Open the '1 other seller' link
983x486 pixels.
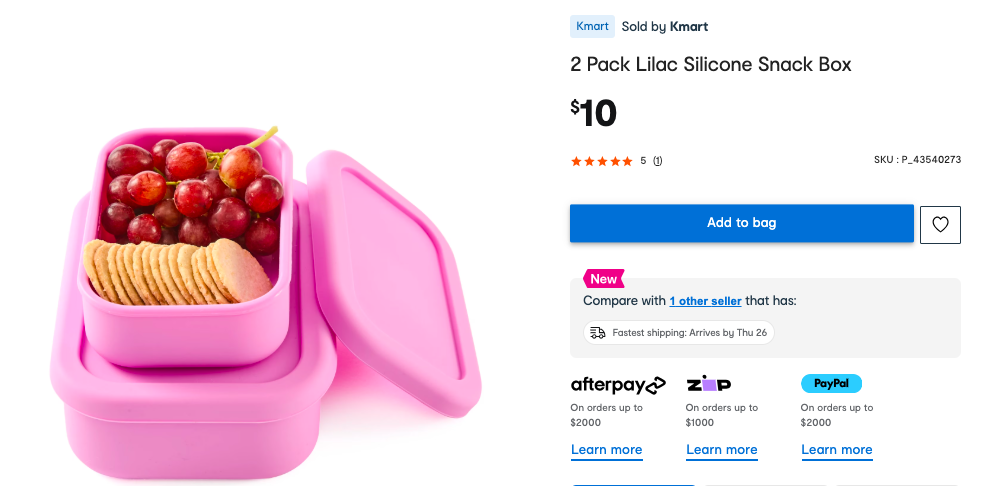(705, 301)
